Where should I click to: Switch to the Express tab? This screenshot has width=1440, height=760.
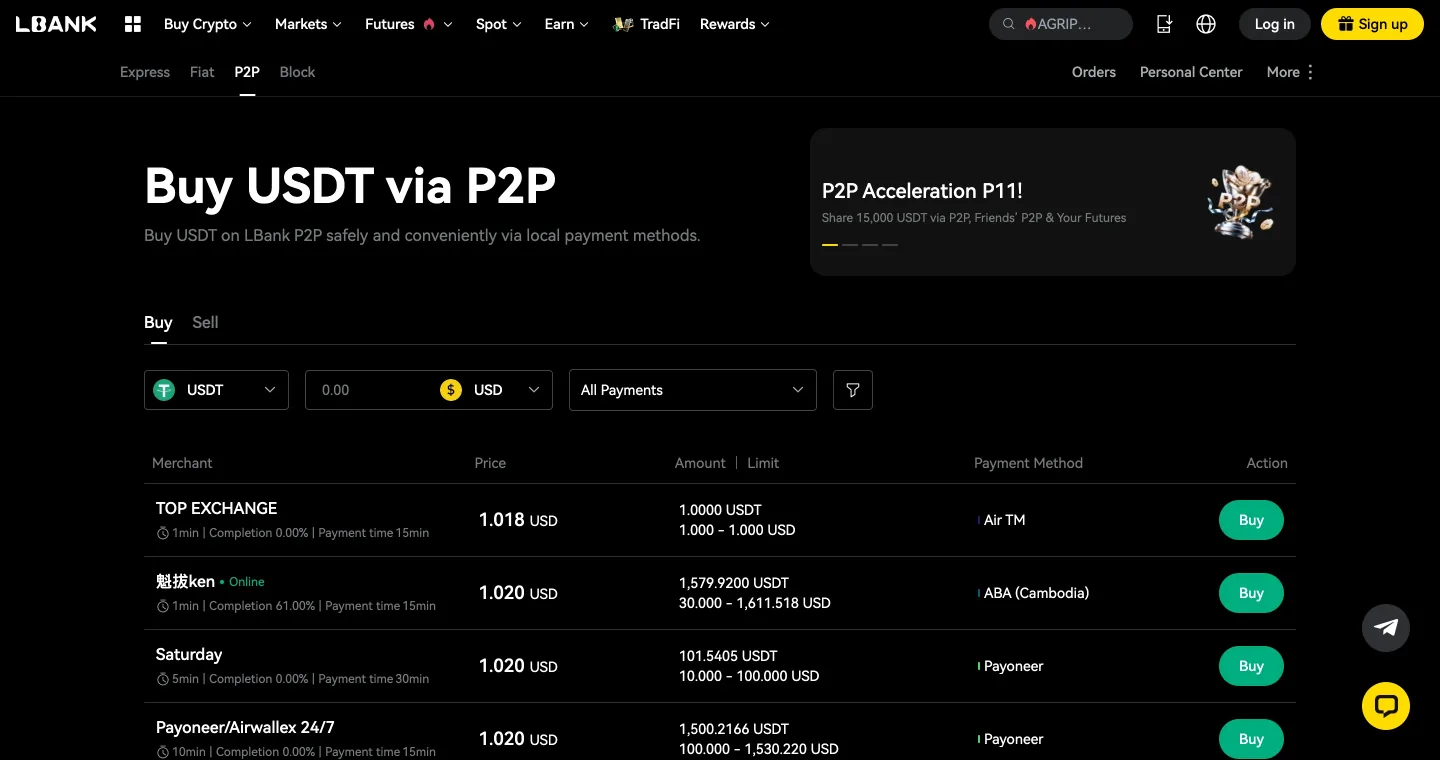tap(145, 72)
